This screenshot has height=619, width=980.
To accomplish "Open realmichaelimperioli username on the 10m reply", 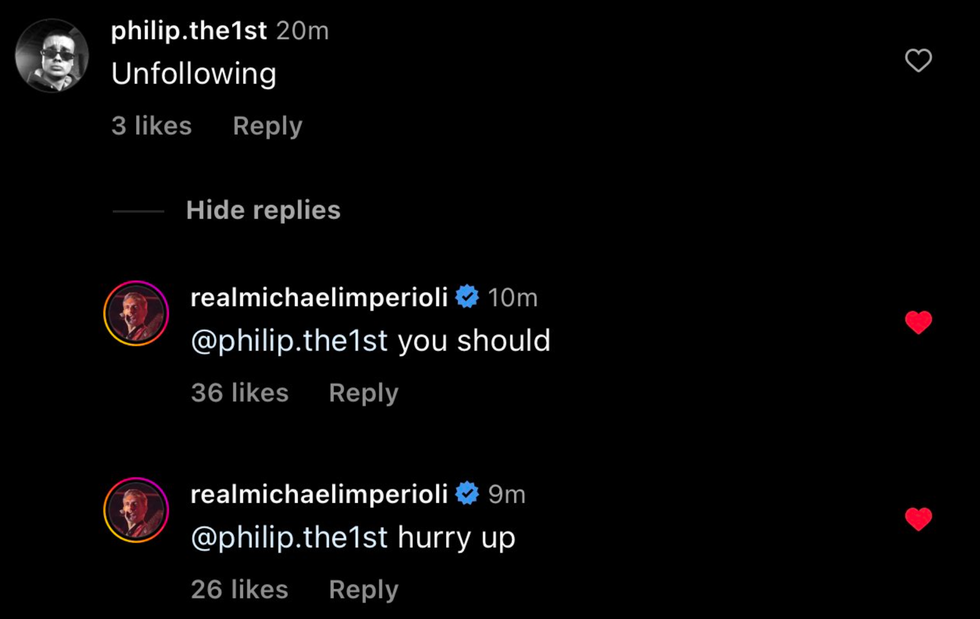I will [319, 297].
